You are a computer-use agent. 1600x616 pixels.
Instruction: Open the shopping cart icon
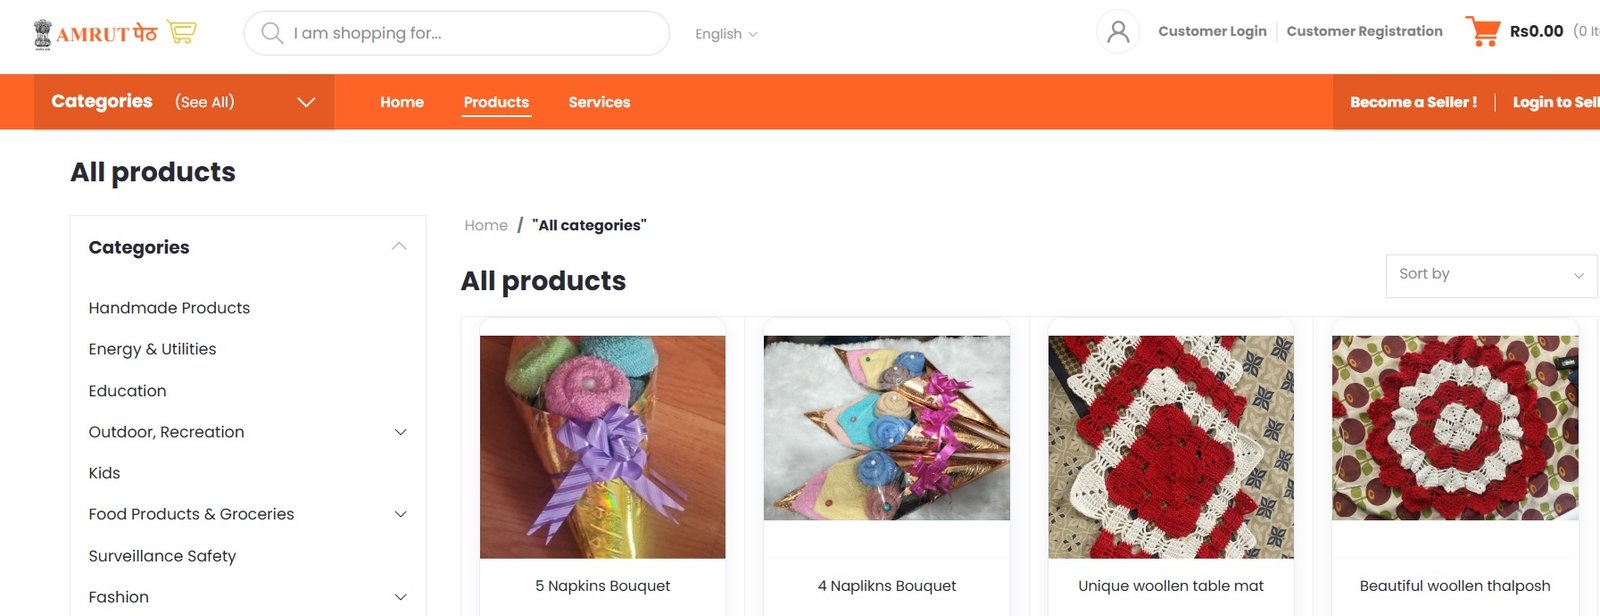tap(1482, 31)
